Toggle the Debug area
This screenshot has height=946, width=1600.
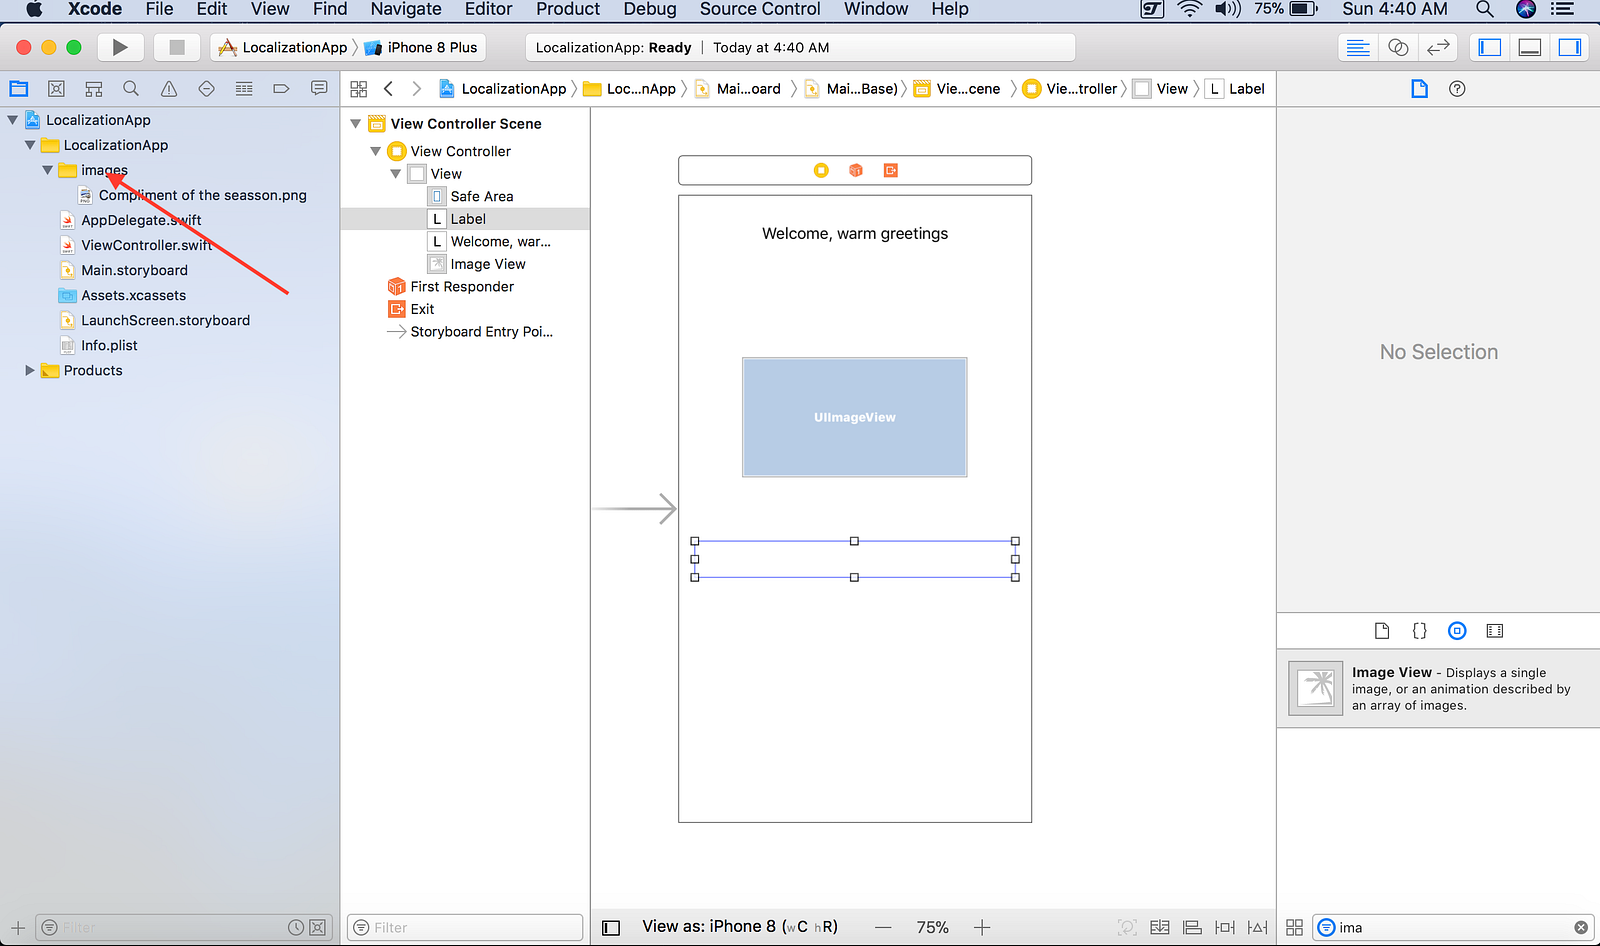(1530, 47)
